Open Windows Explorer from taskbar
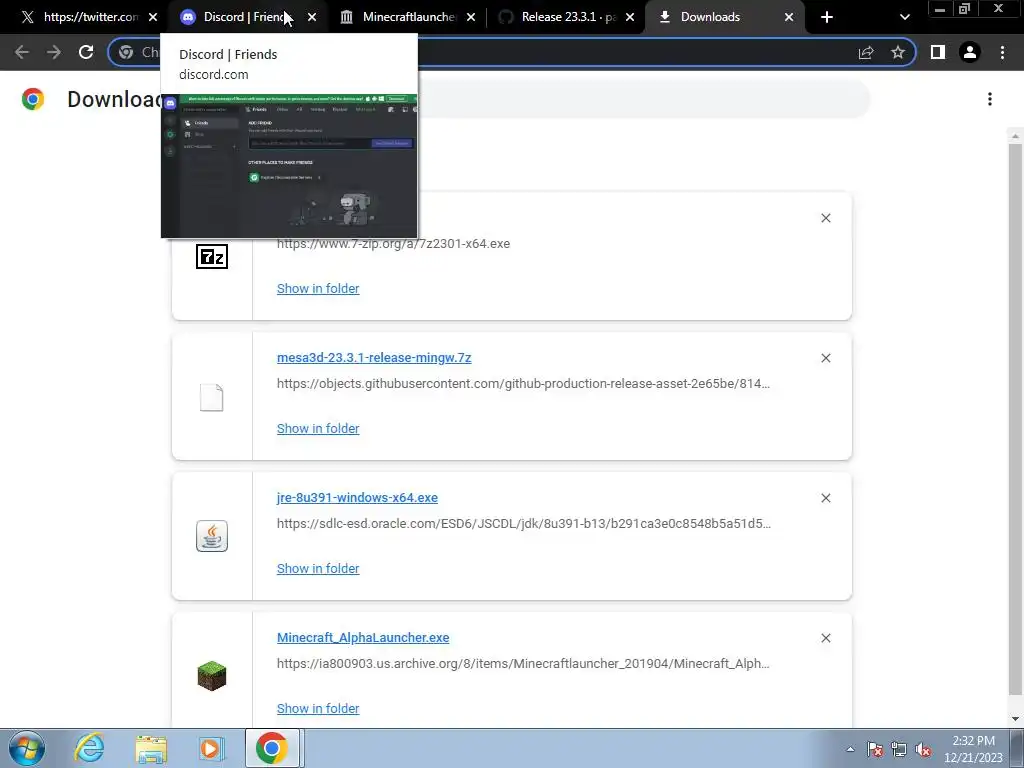The image size is (1024, 768). tap(151, 748)
